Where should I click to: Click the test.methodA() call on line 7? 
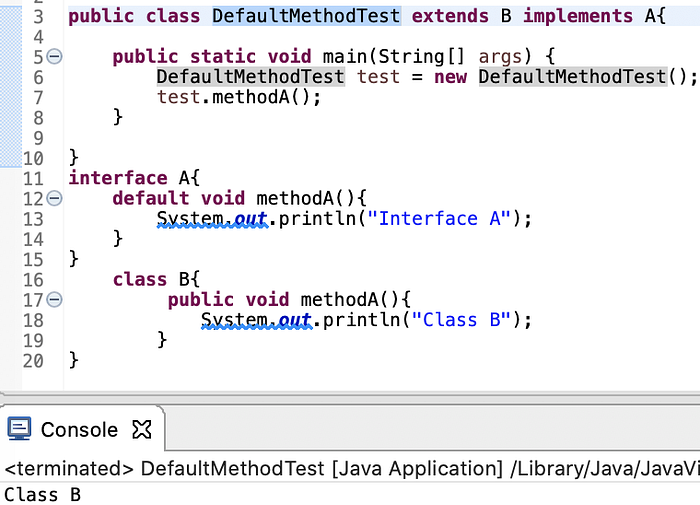pos(239,97)
